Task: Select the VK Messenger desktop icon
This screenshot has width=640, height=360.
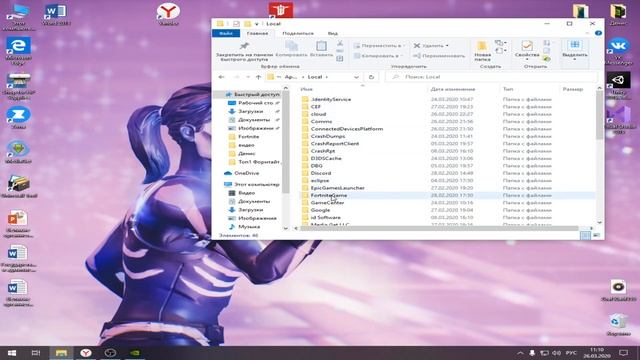Action: pos(618,51)
